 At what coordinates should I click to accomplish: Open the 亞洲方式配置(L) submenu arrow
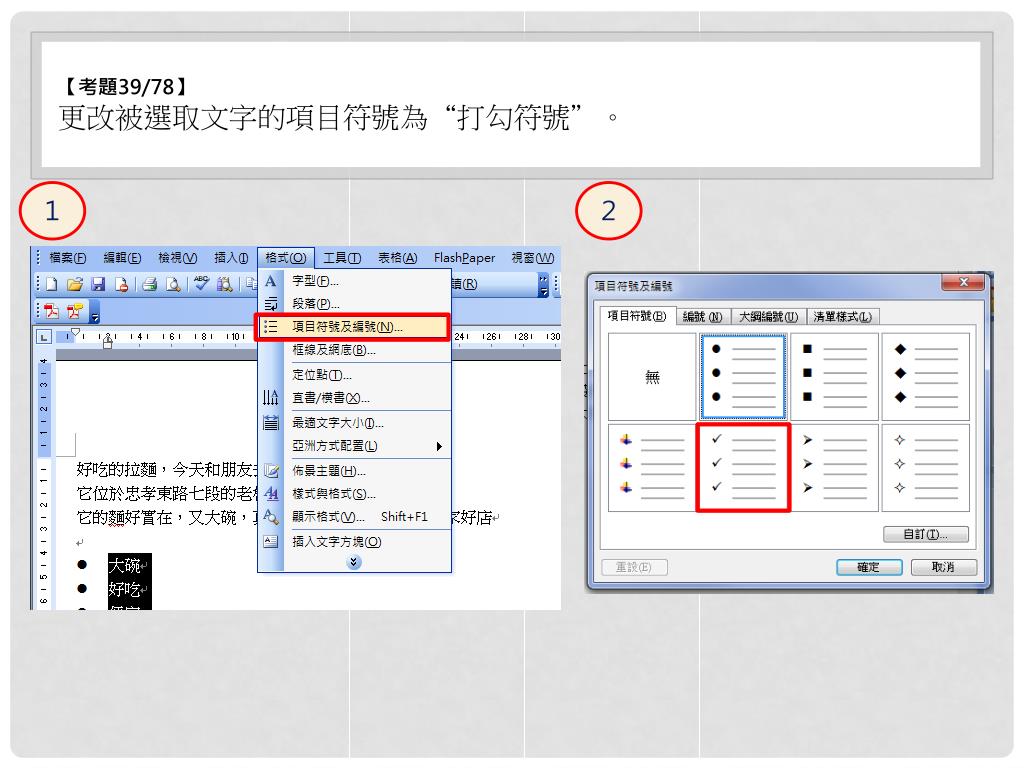click(439, 446)
